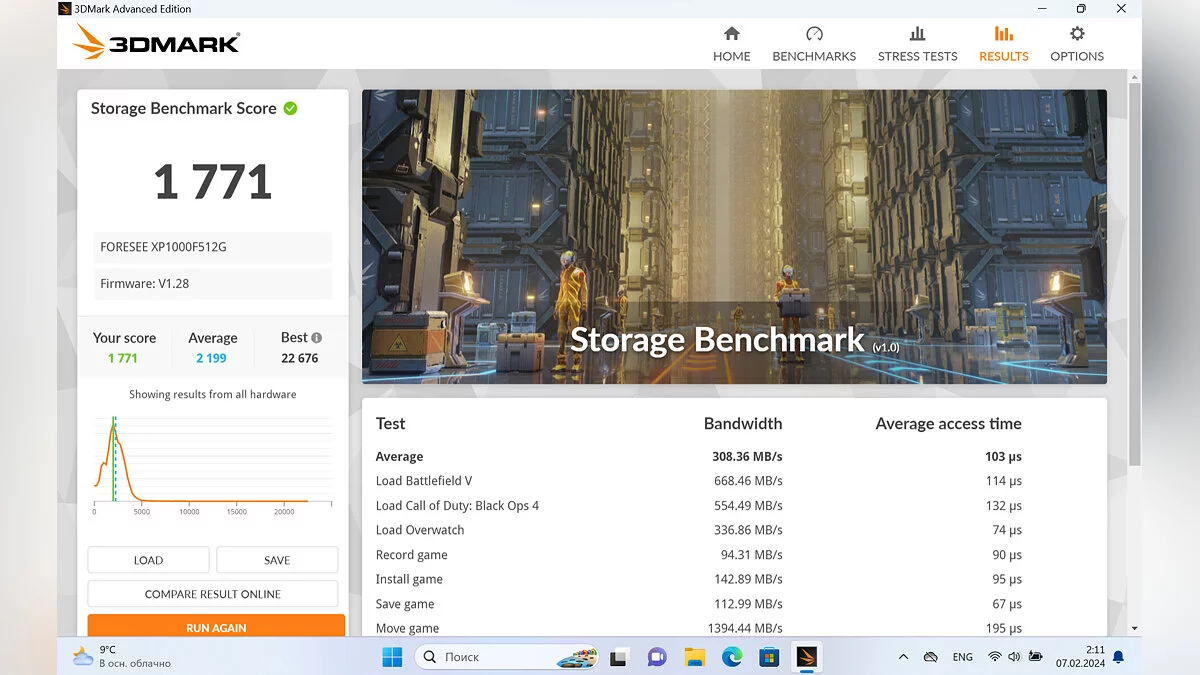Select the Results bar chart icon
1200x675 pixels.
tap(1003, 34)
